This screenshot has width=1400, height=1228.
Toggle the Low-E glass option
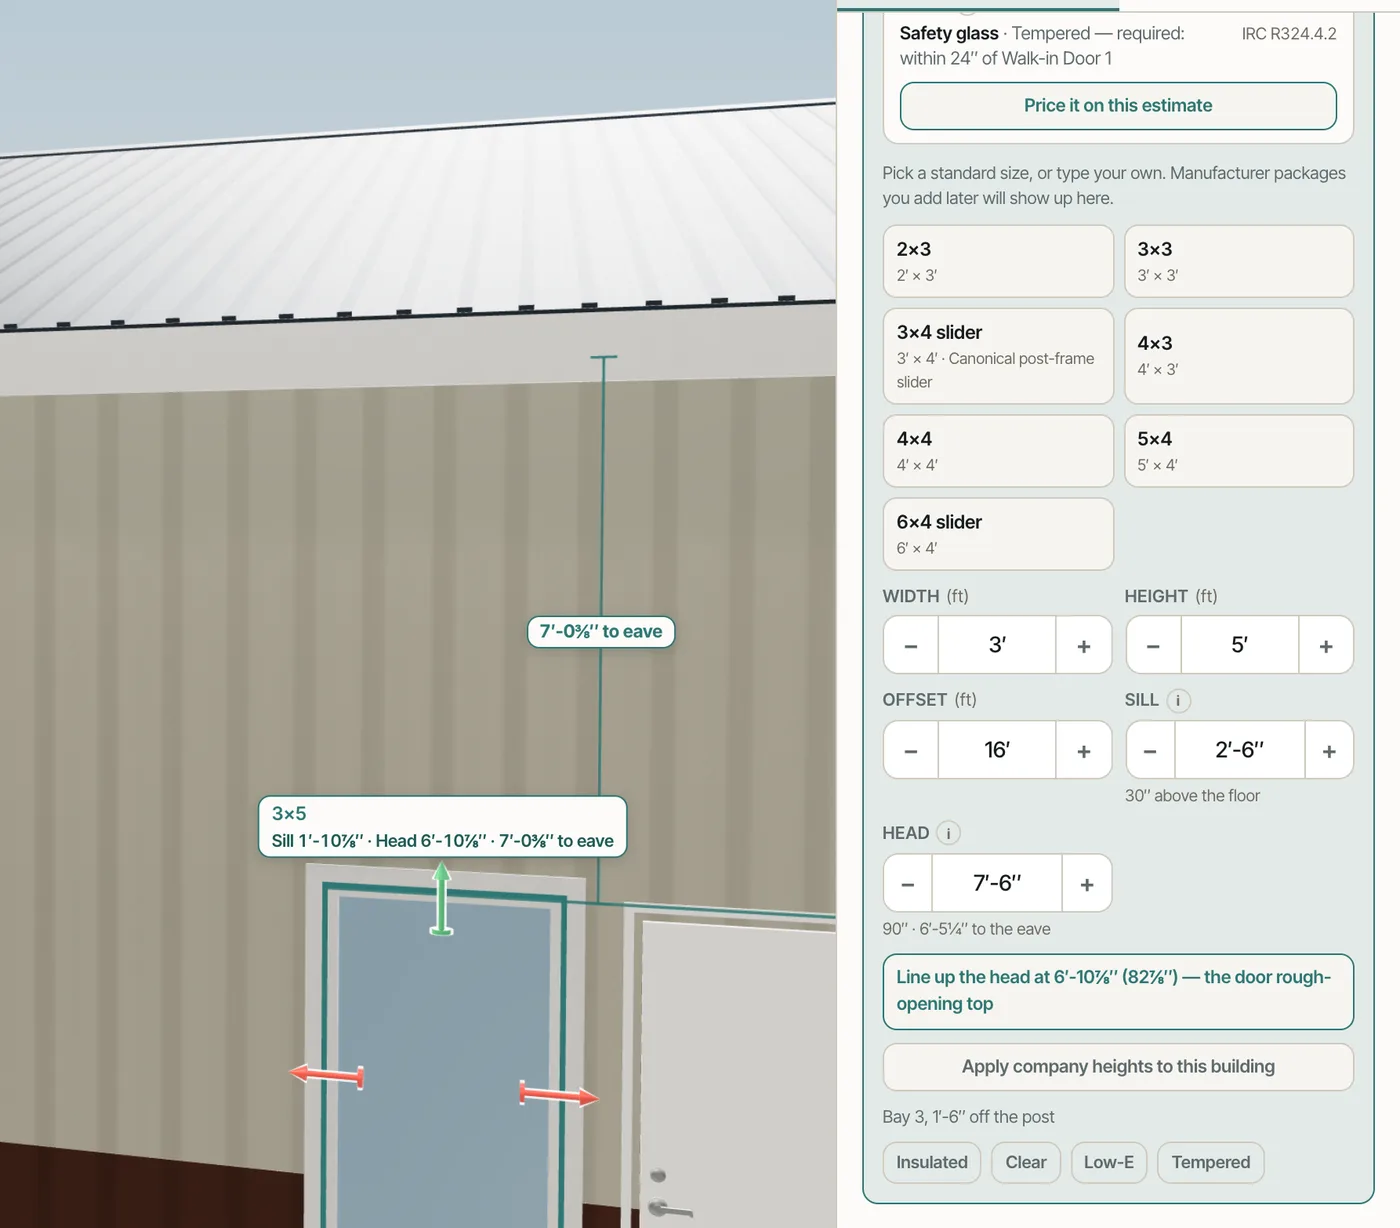[x=1109, y=1162]
